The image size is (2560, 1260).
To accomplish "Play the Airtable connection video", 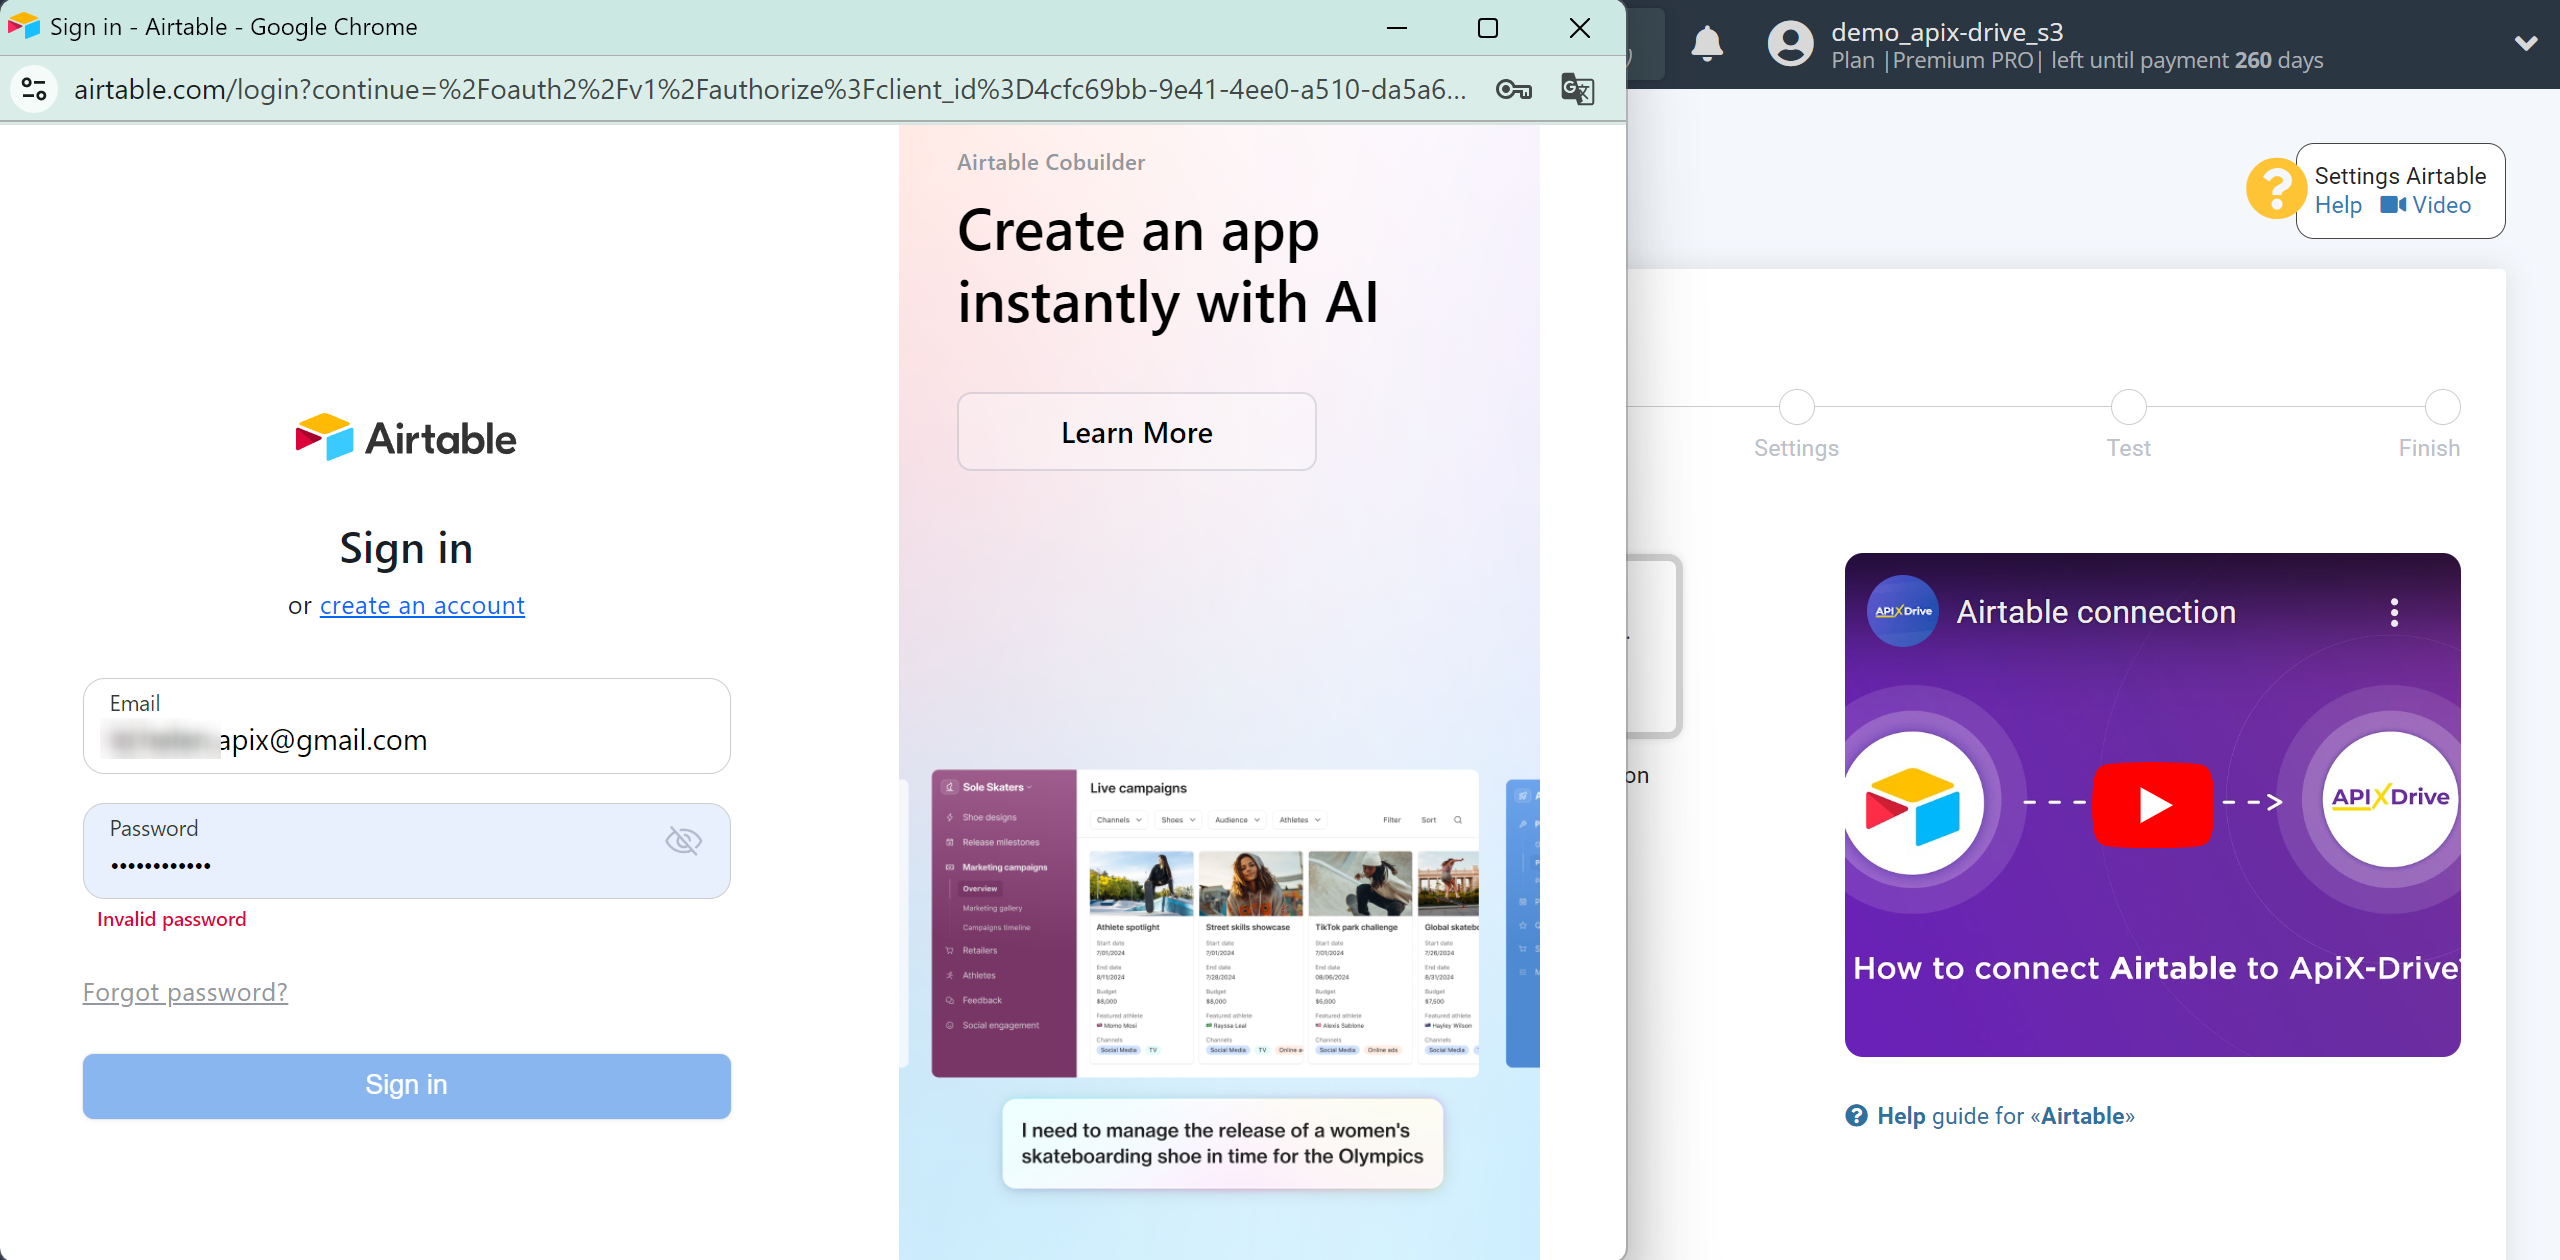I will click(2153, 804).
